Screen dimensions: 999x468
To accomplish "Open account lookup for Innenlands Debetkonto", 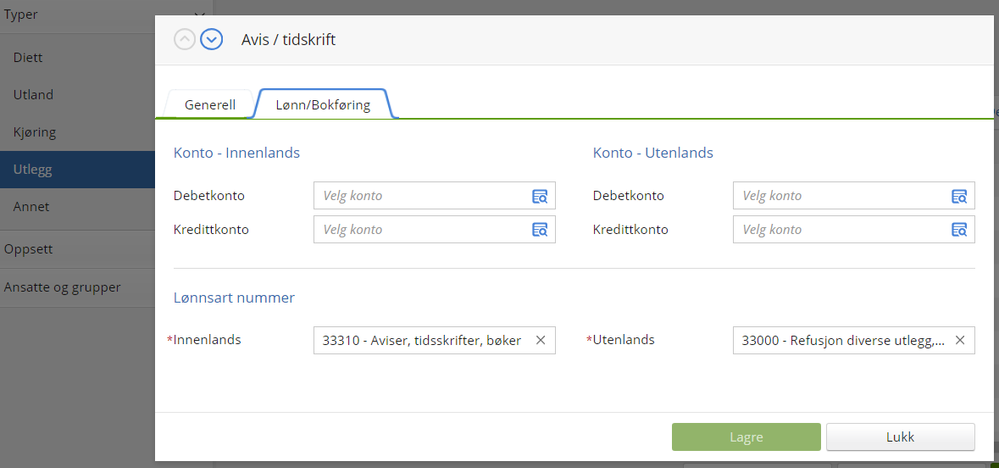I will [540, 196].
